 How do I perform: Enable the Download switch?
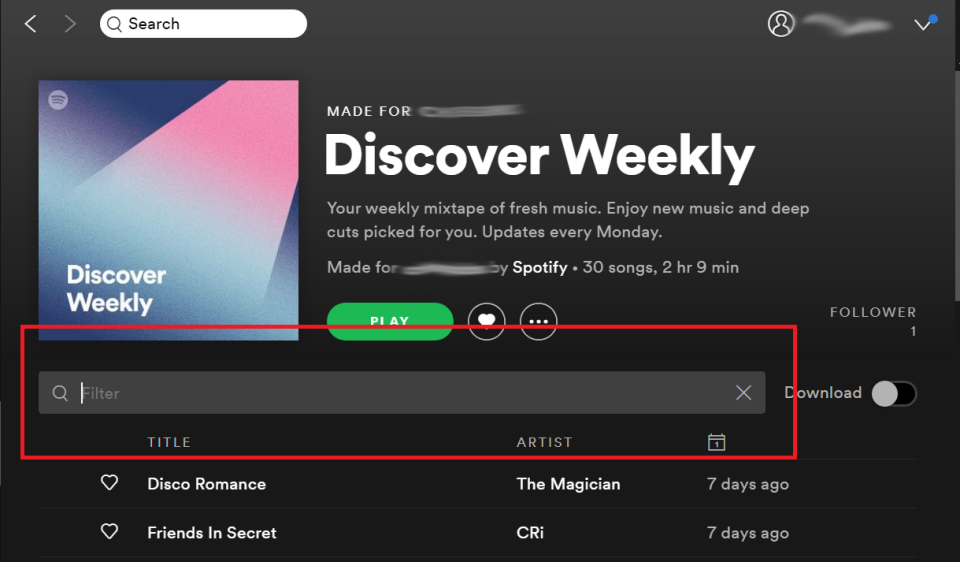894,393
